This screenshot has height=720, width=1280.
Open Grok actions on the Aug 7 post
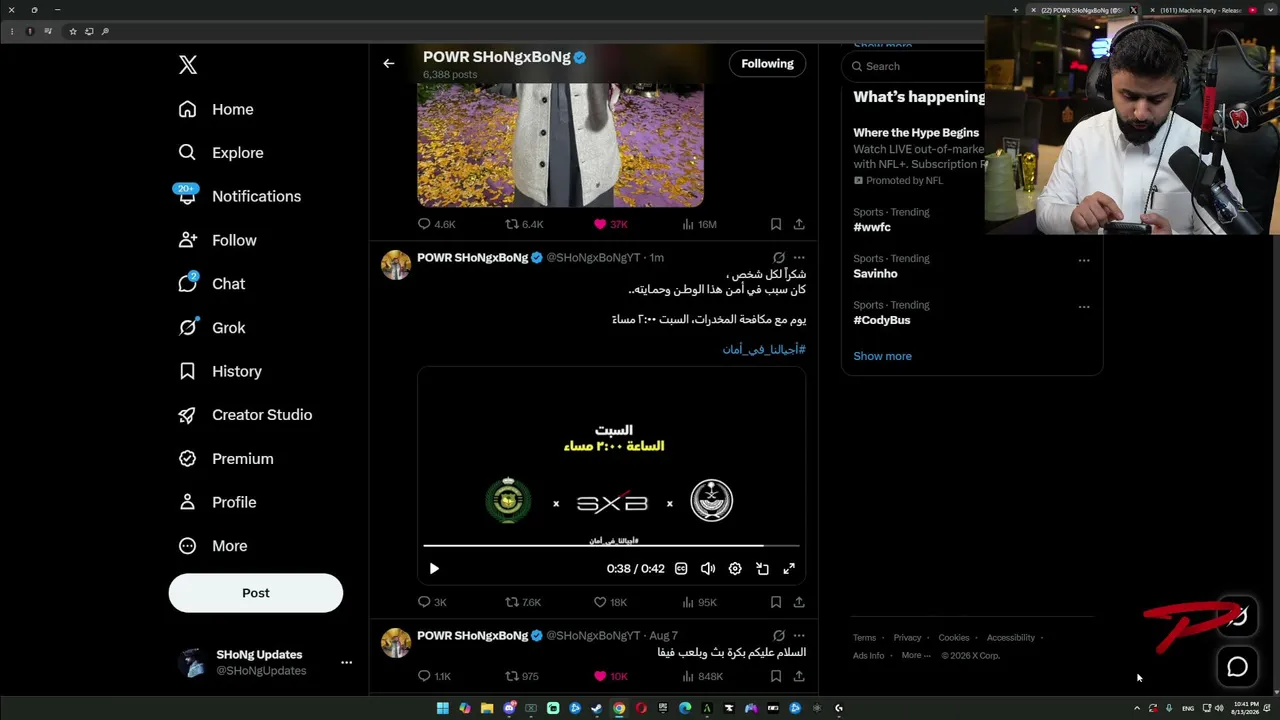pyautogui.click(x=779, y=636)
